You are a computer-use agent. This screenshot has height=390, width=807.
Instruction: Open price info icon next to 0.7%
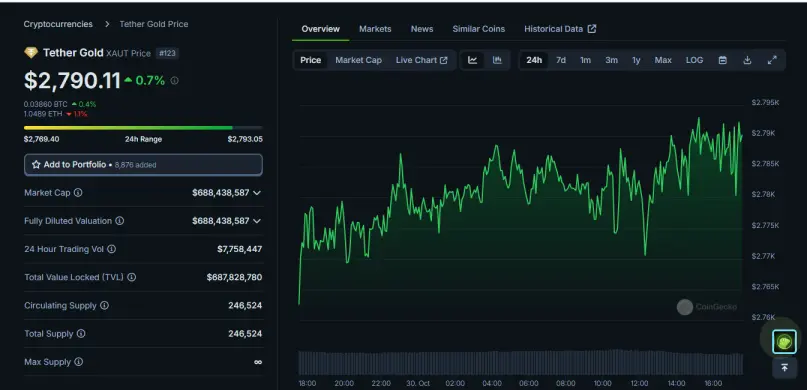coord(174,81)
